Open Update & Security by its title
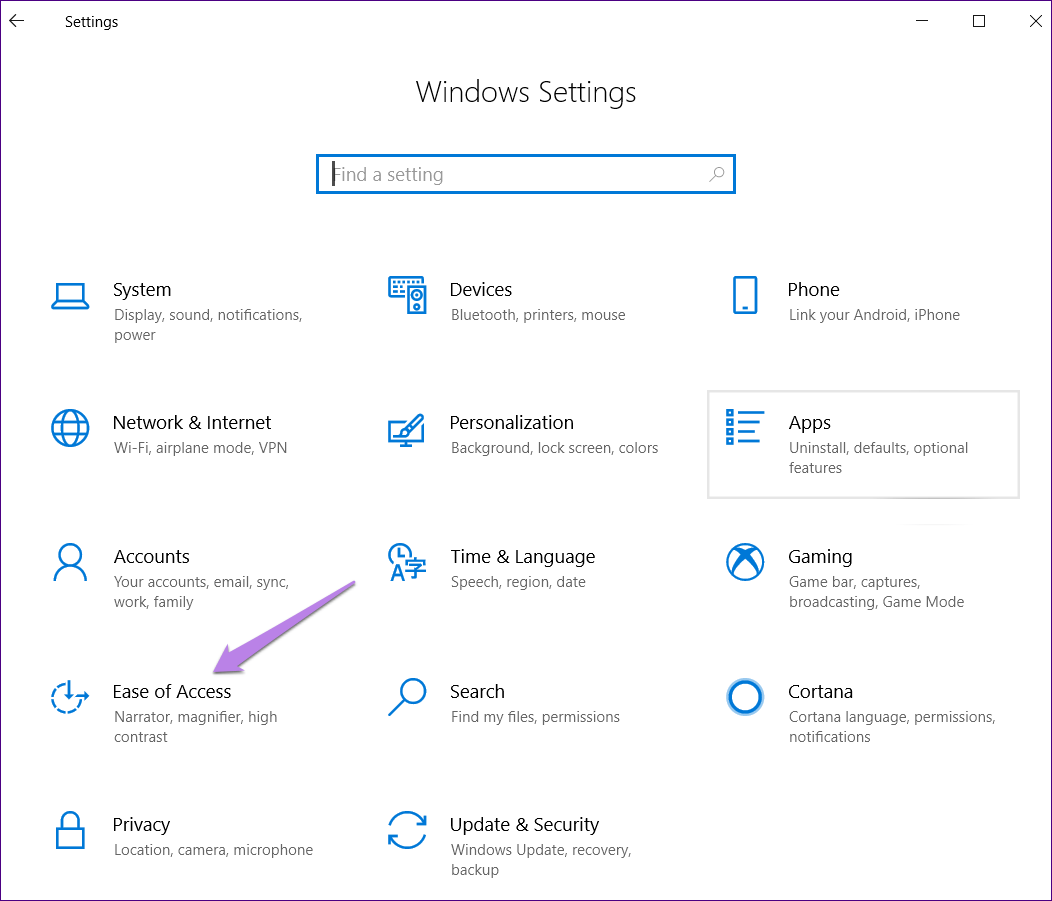The height and width of the screenshot is (901, 1052). click(x=524, y=825)
